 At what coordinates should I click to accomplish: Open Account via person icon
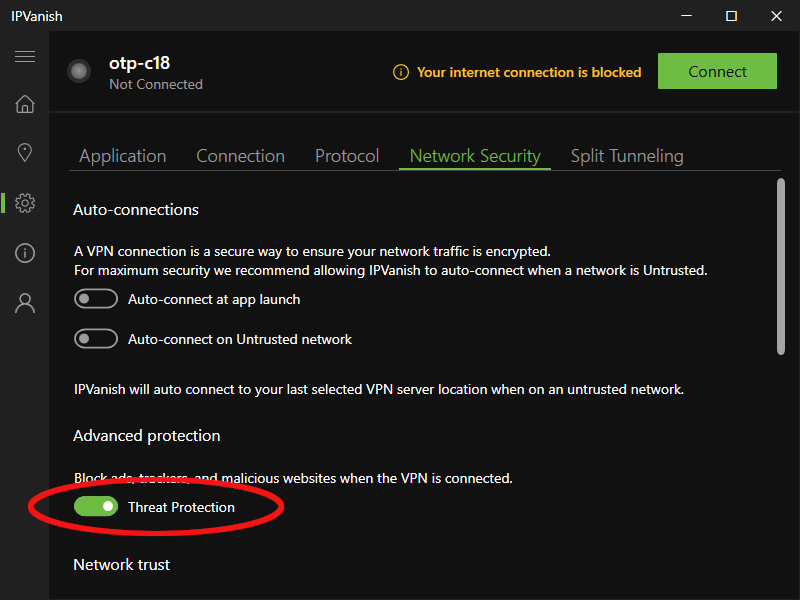[24, 303]
